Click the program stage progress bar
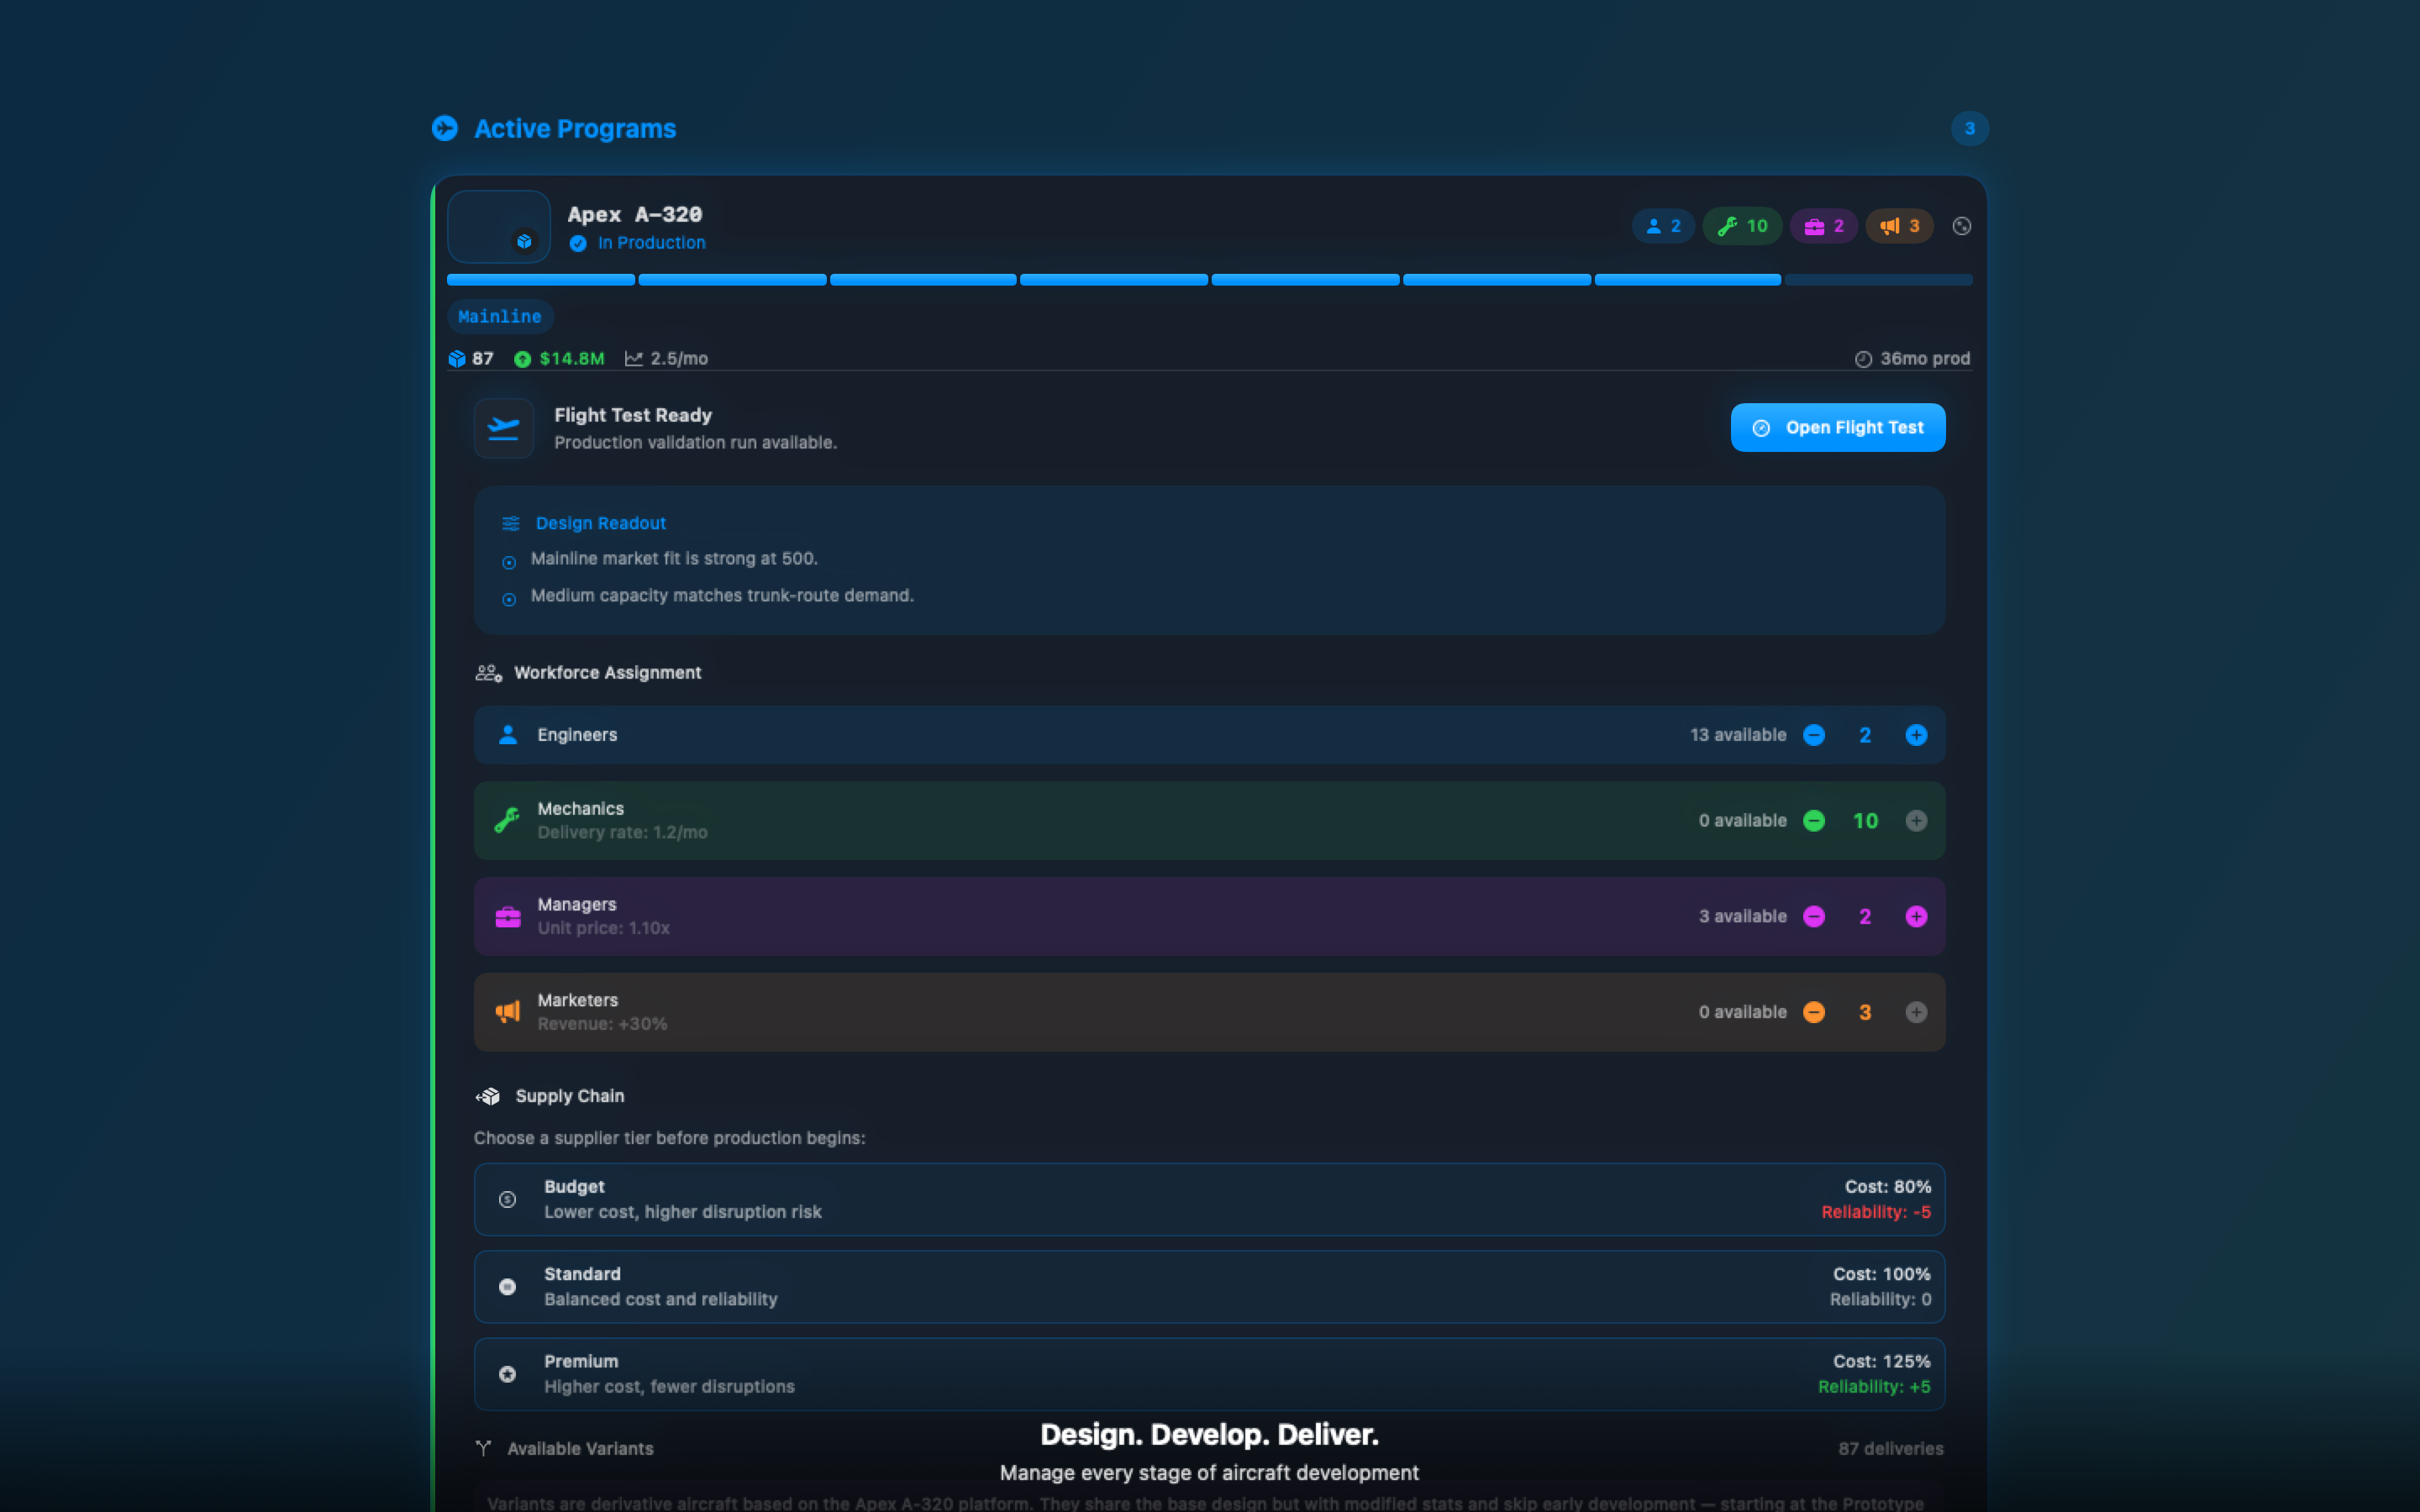The height and width of the screenshot is (1512, 2420). [x=1209, y=280]
